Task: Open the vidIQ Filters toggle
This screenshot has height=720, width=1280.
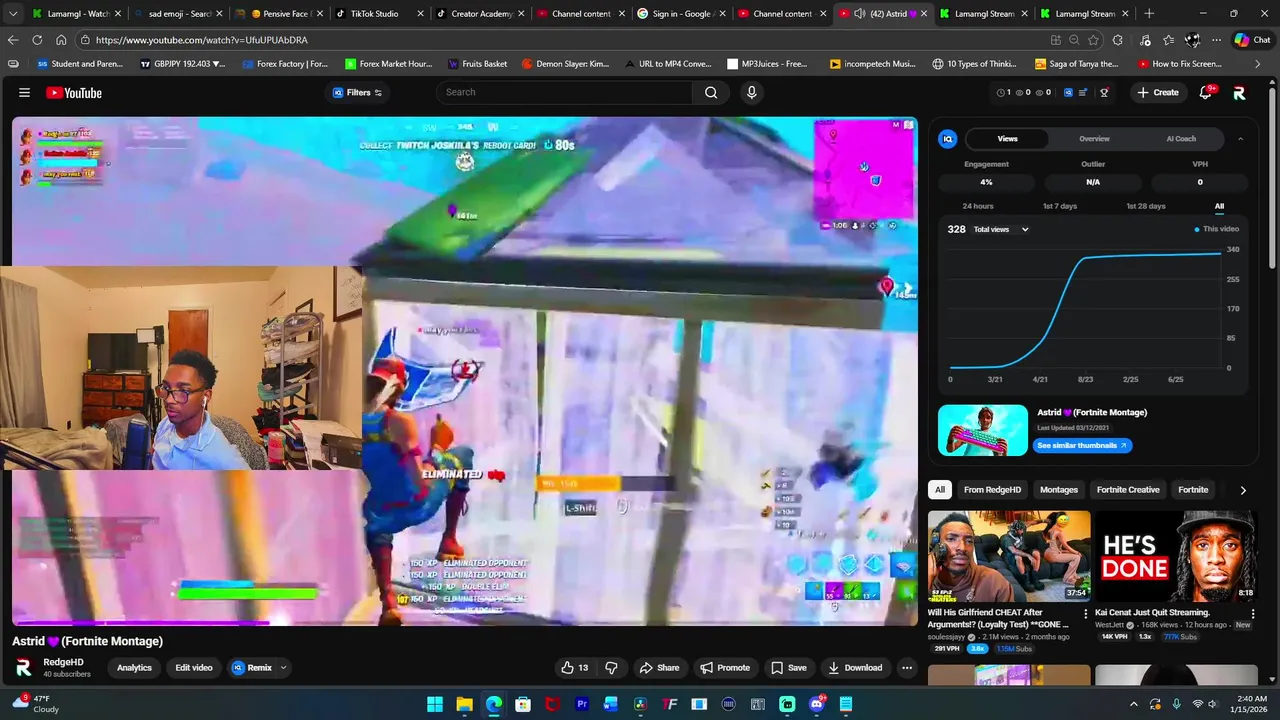Action: [357, 92]
